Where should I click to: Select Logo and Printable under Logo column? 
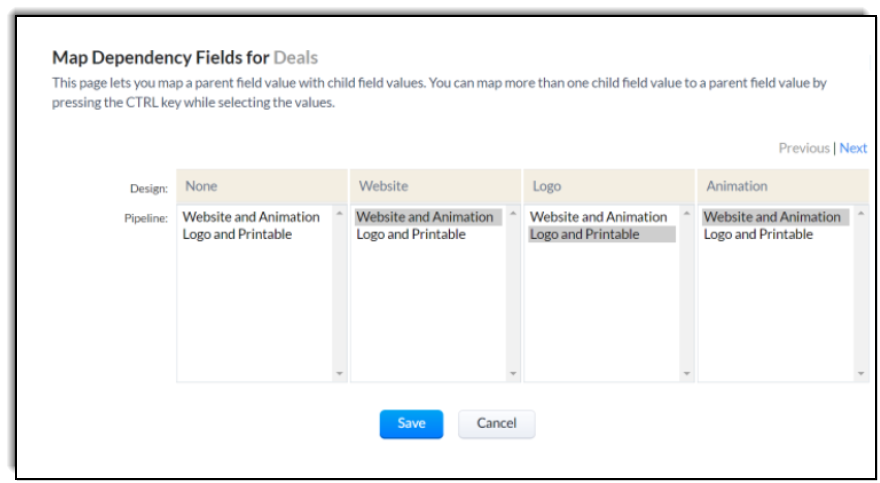point(585,234)
